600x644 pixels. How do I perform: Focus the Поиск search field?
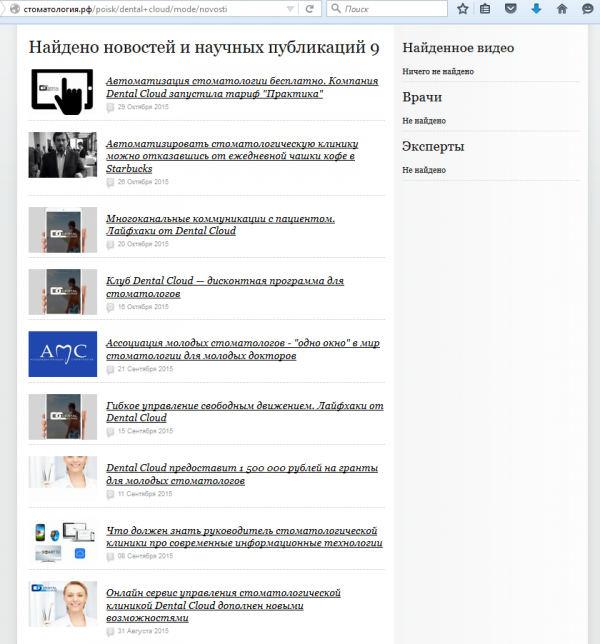point(387,9)
